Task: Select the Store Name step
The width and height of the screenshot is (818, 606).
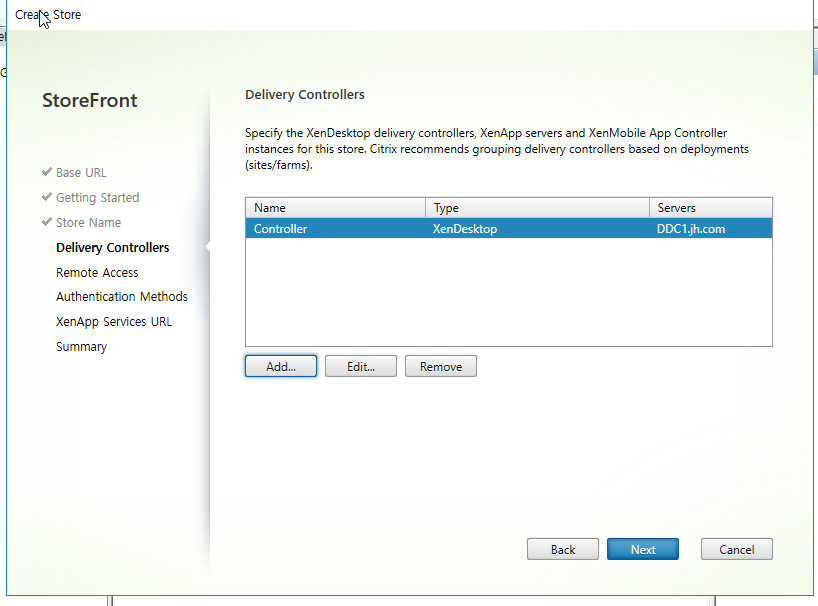Action: 89,223
